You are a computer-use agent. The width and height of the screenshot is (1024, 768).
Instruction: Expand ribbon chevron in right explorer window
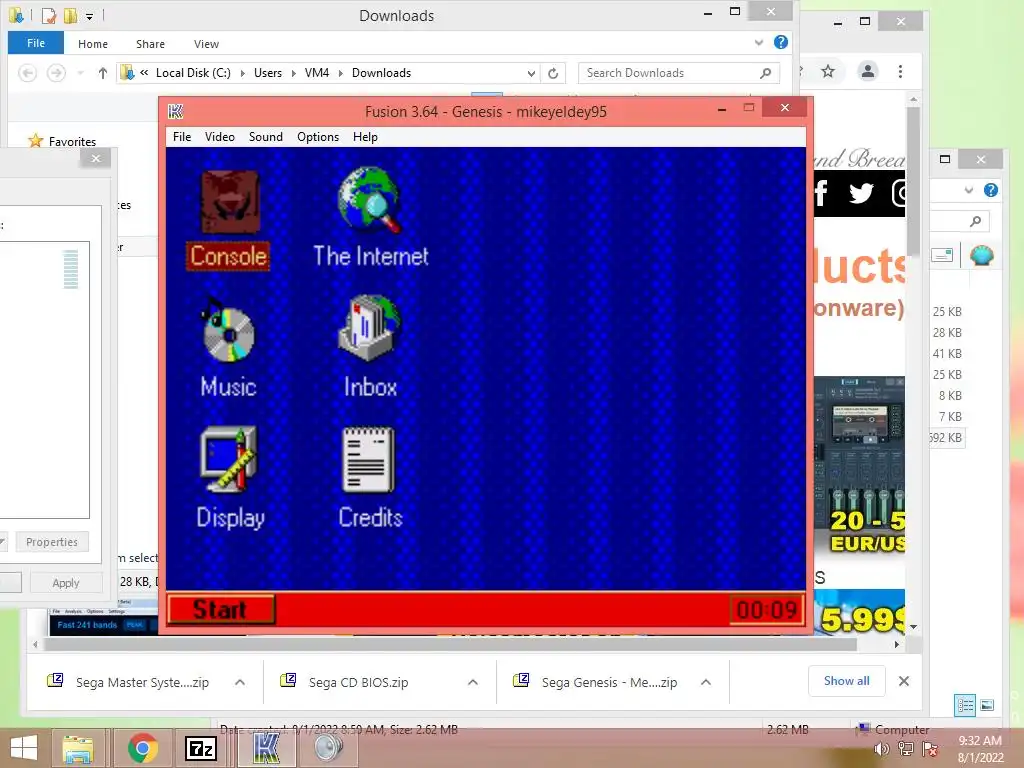pos(969,191)
